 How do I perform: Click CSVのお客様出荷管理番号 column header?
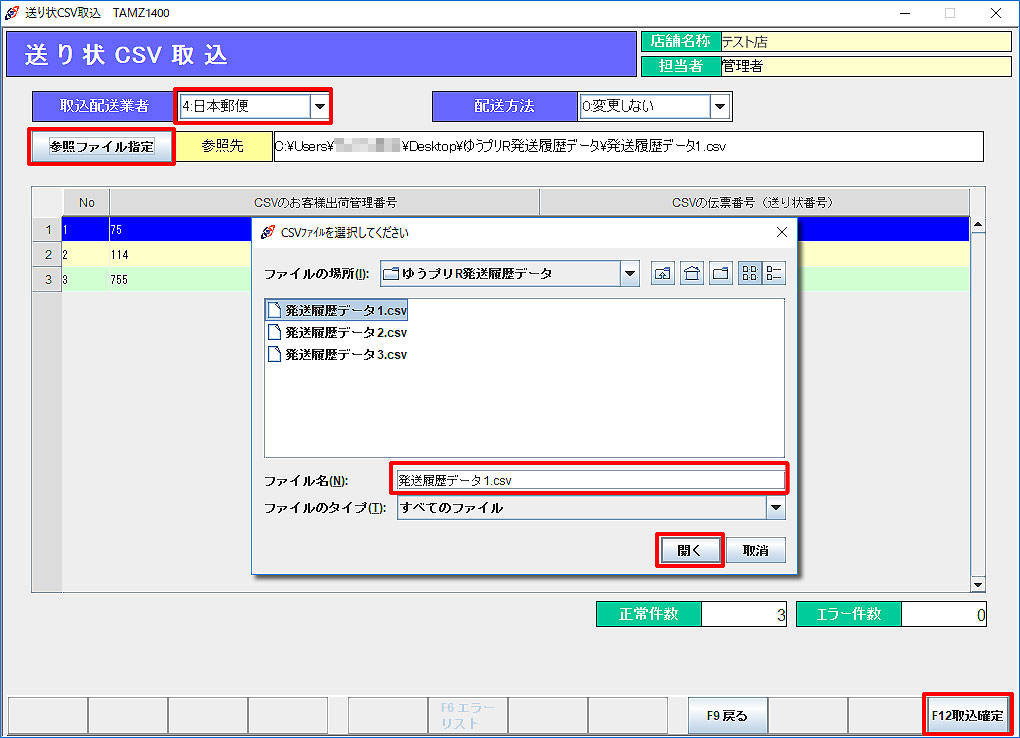(x=325, y=202)
